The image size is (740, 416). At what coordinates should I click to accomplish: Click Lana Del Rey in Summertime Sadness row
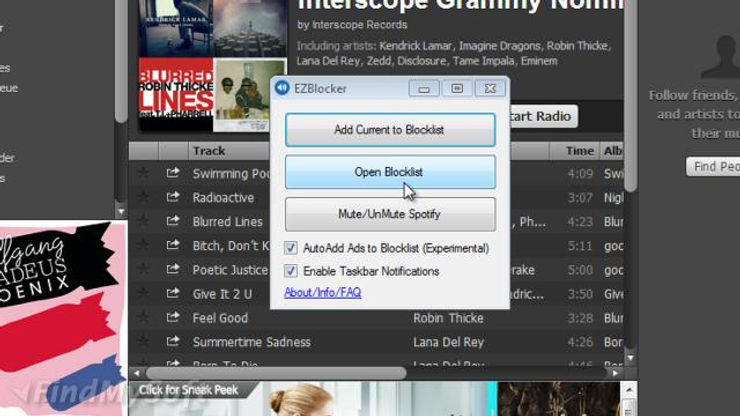(x=448, y=342)
